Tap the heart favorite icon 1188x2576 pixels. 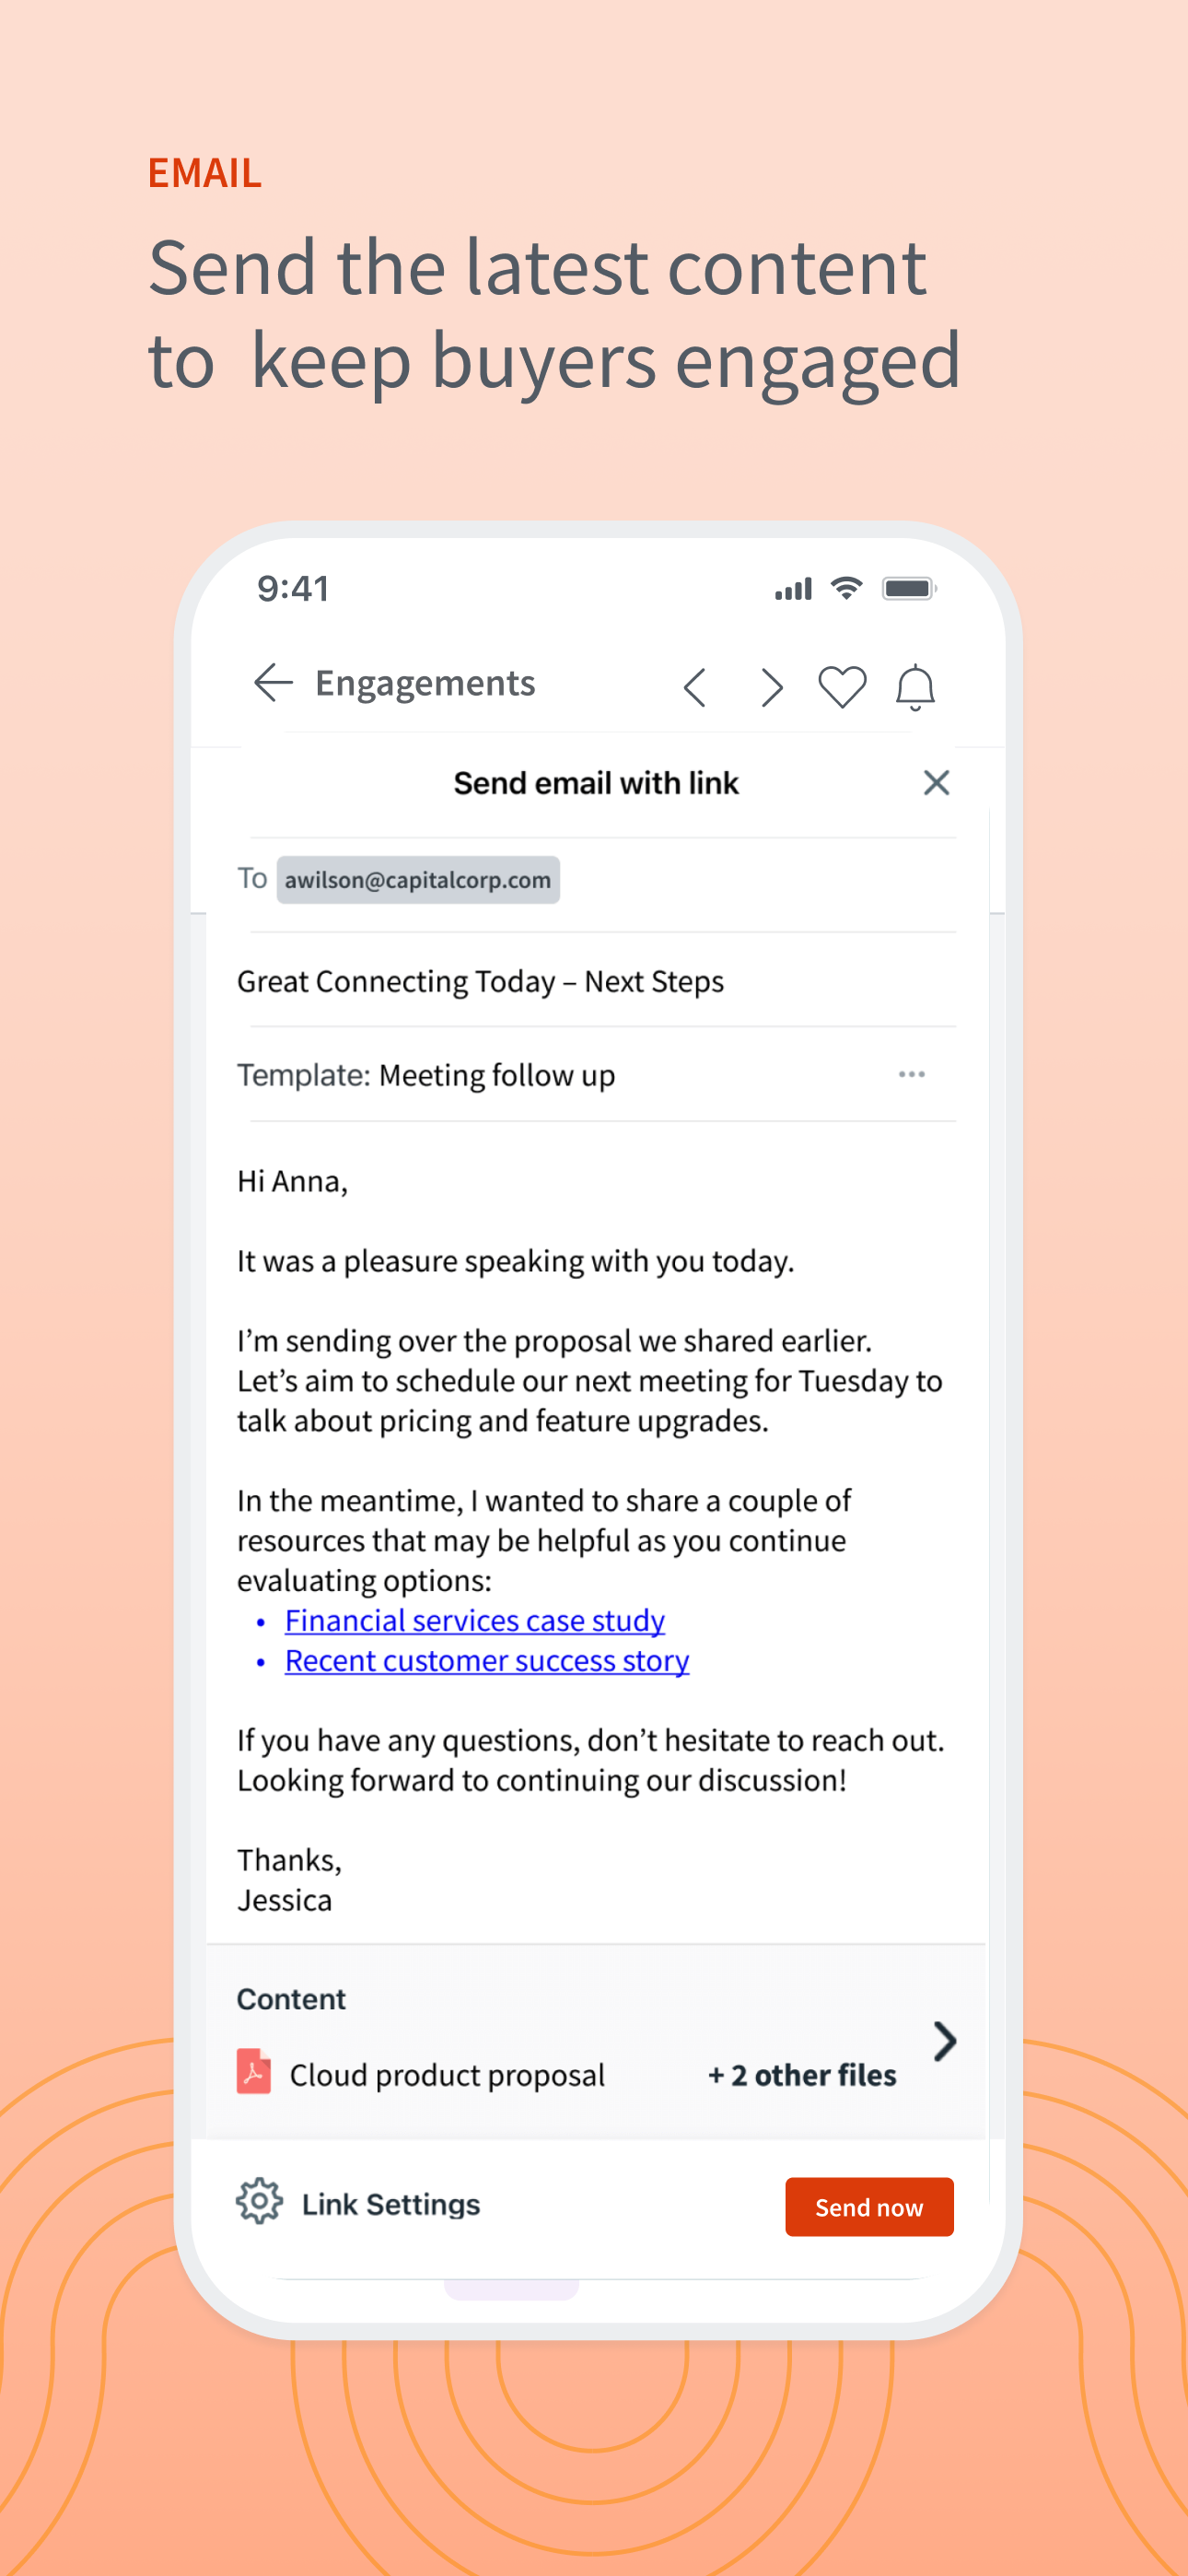(x=842, y=687)
